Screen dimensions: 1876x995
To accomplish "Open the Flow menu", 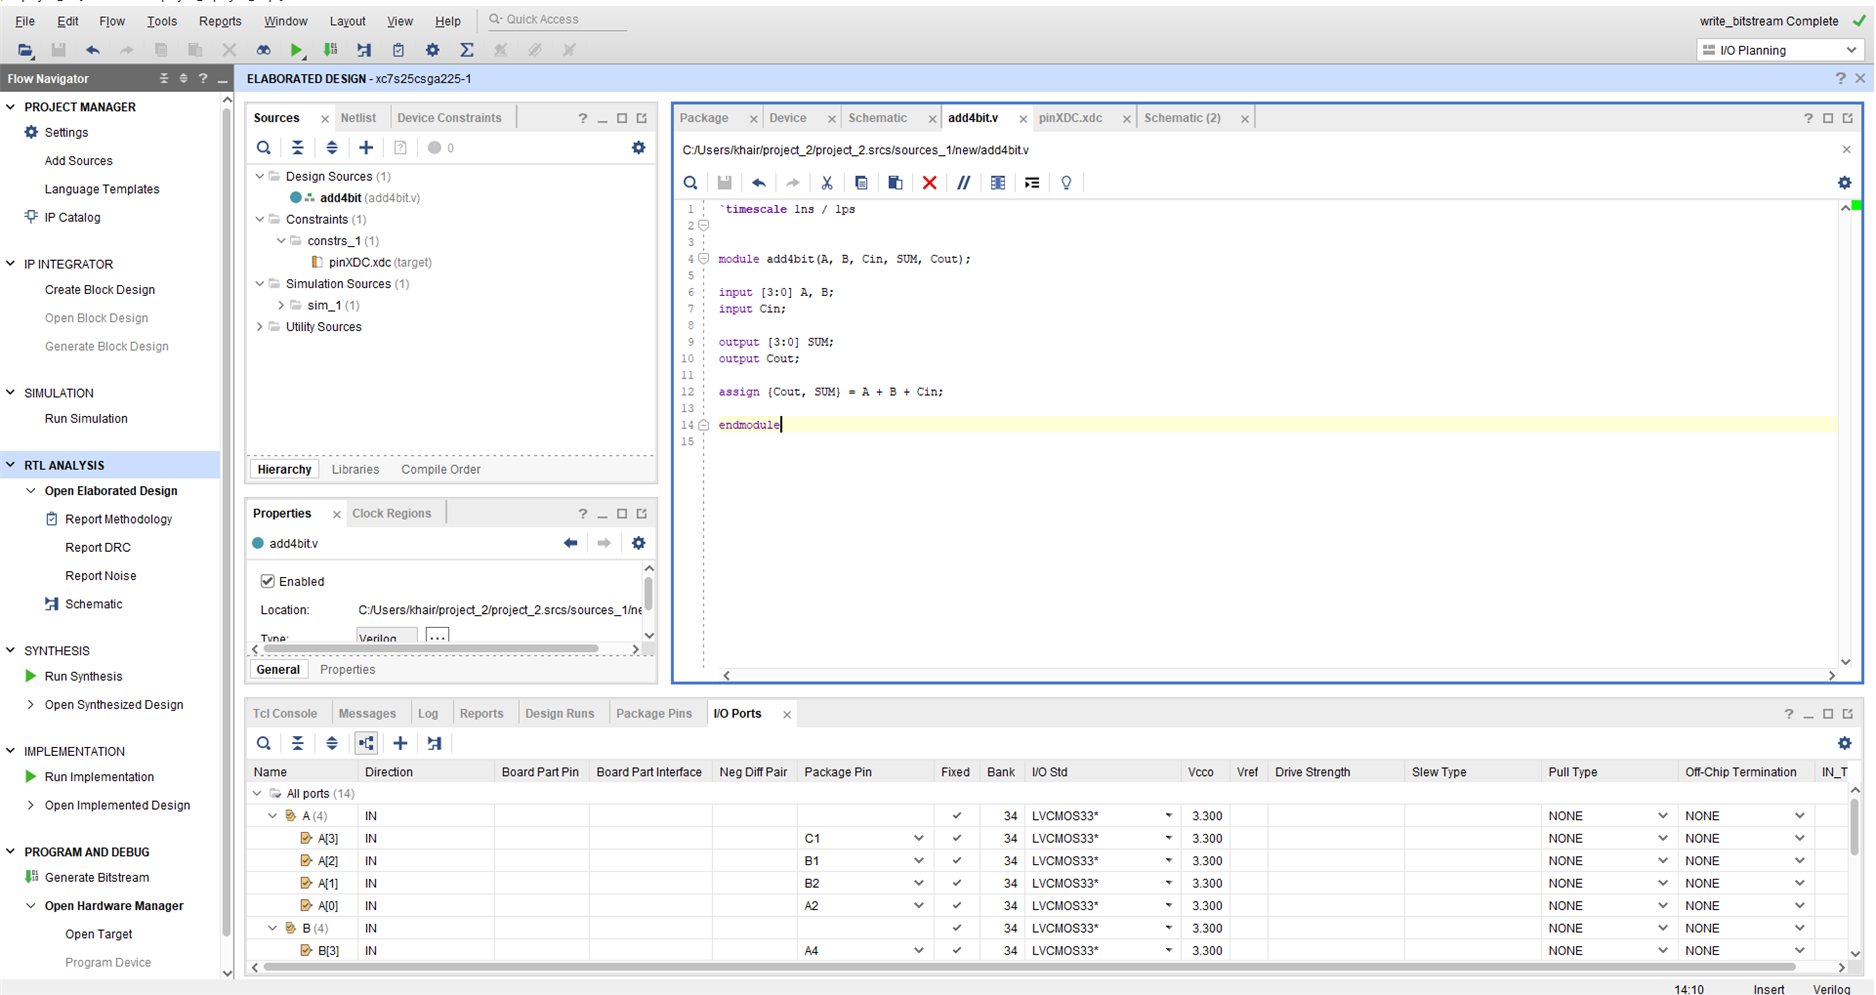I will (x=112, y=21).
